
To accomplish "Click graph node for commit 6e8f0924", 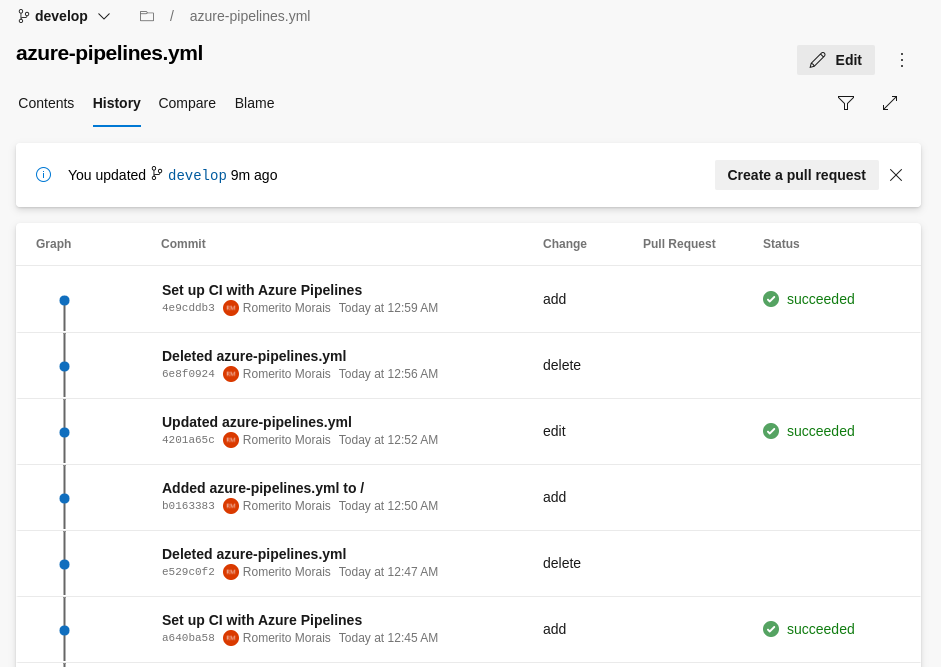I will (64, 366).
